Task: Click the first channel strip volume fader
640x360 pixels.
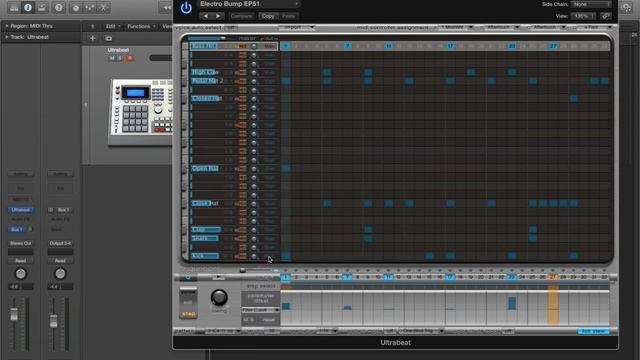Action: [14, 315]
